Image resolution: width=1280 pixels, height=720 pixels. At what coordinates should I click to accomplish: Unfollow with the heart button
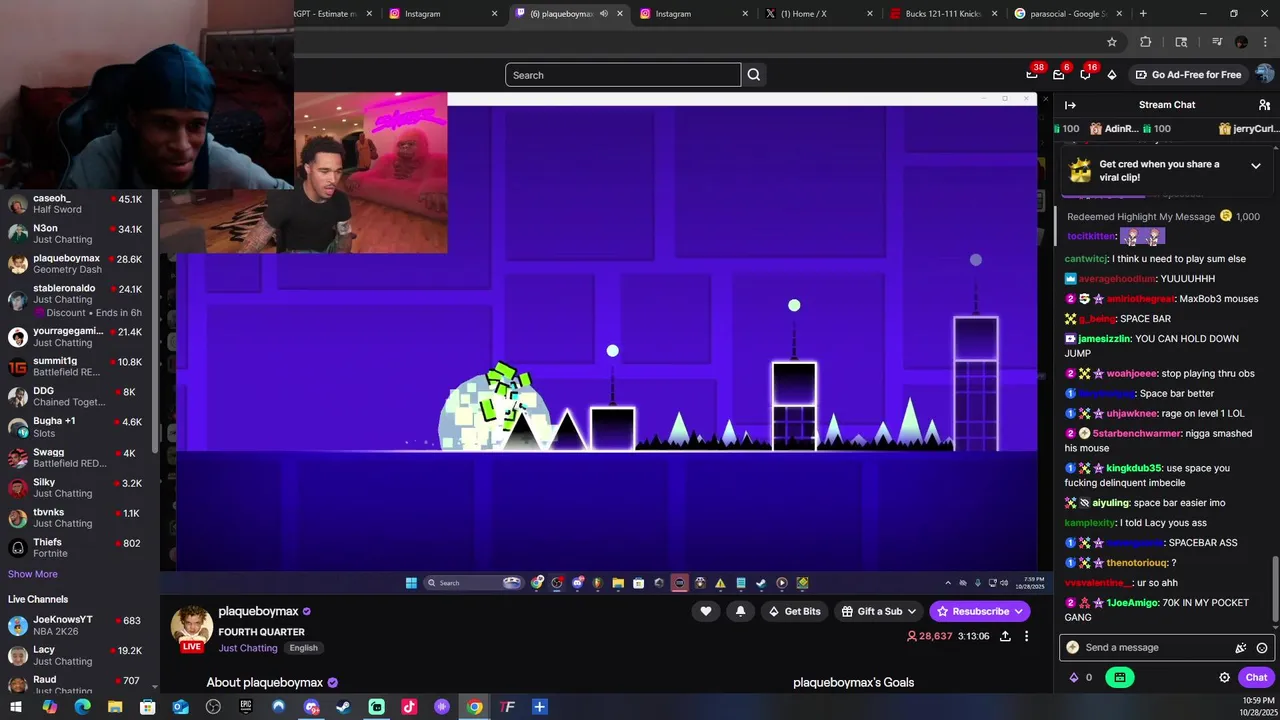point(706,611)
